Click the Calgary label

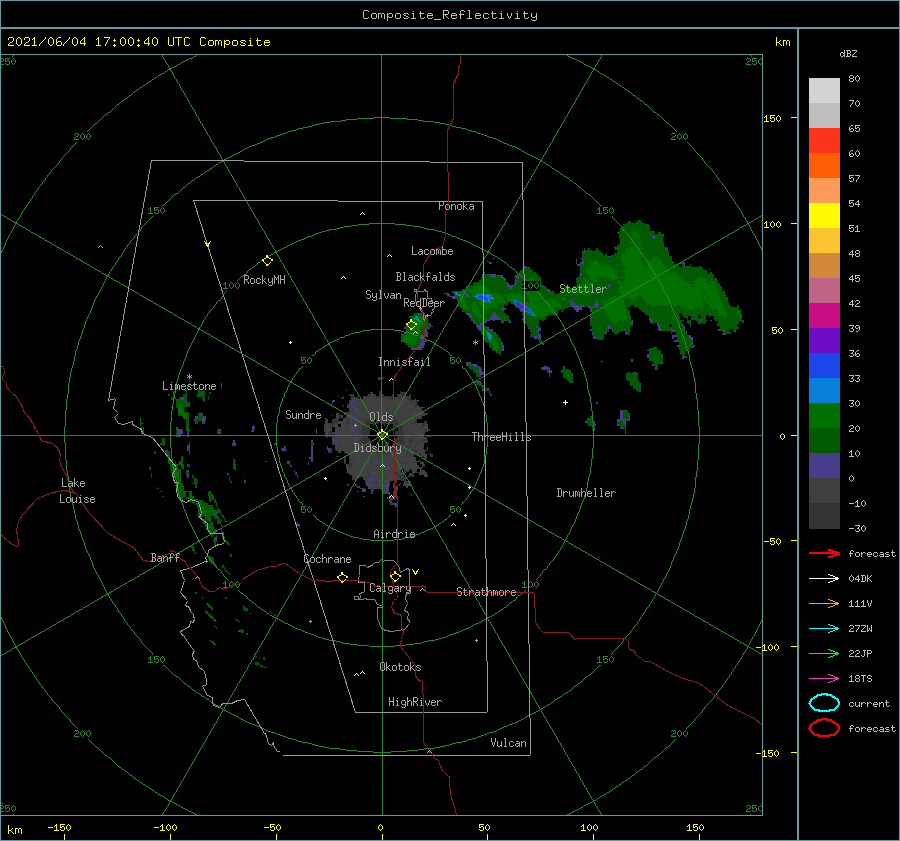tap(390, 588)
